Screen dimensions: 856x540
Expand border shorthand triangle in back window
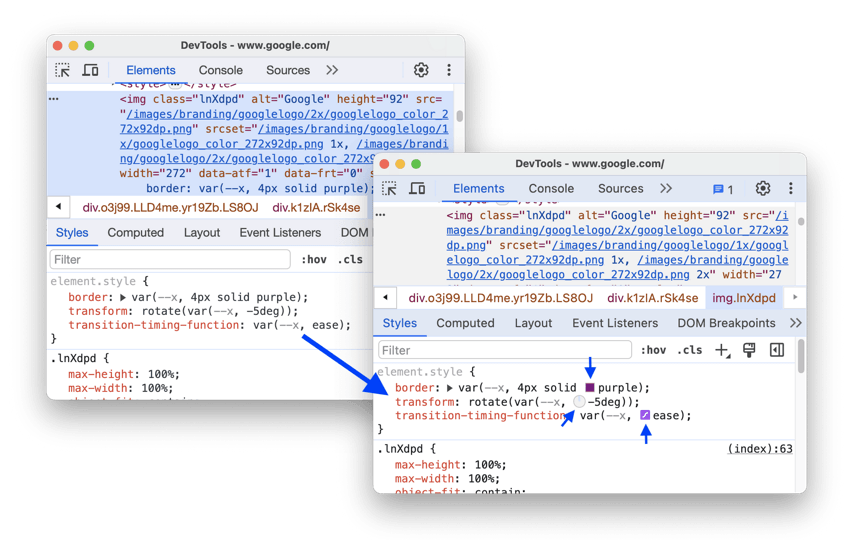(123, 298)
